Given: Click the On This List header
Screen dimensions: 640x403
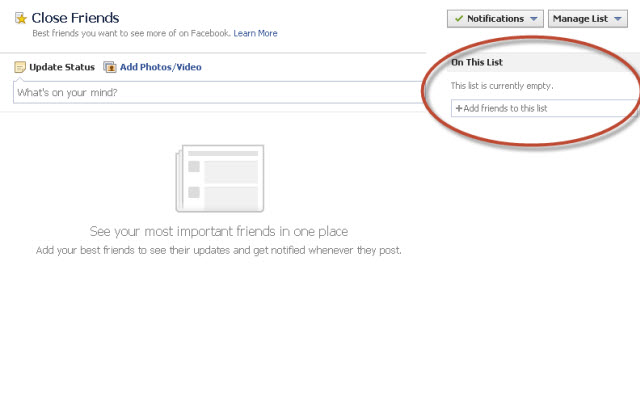Looking at the screenshot, I should [477, 62].
